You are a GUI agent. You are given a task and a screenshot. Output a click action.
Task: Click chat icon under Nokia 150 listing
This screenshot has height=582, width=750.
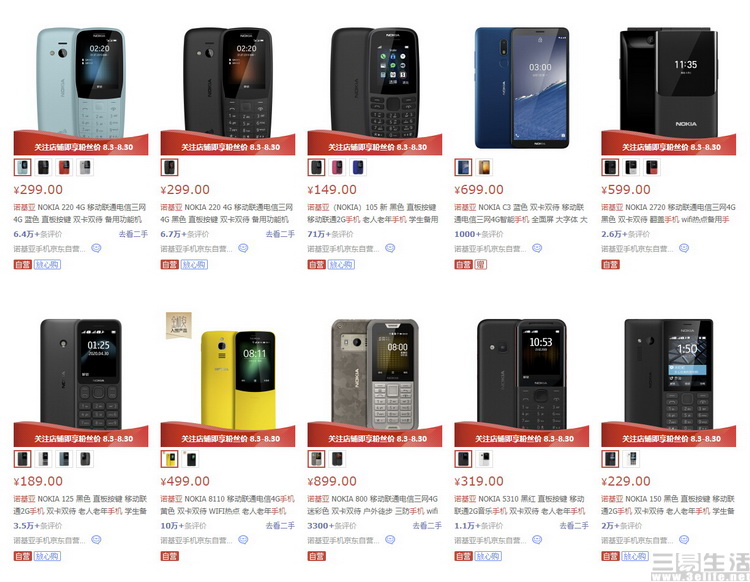684,540
